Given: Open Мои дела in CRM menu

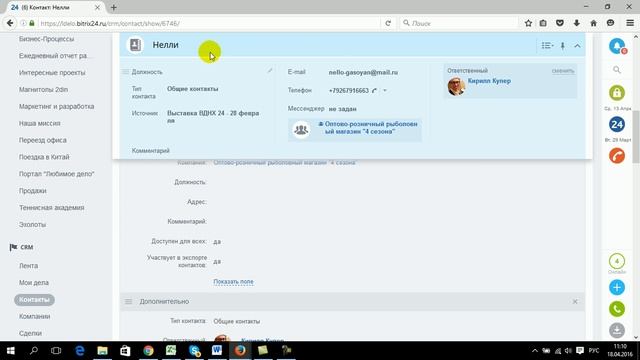Looking at the screenshot, I should [x=34, y=282].
